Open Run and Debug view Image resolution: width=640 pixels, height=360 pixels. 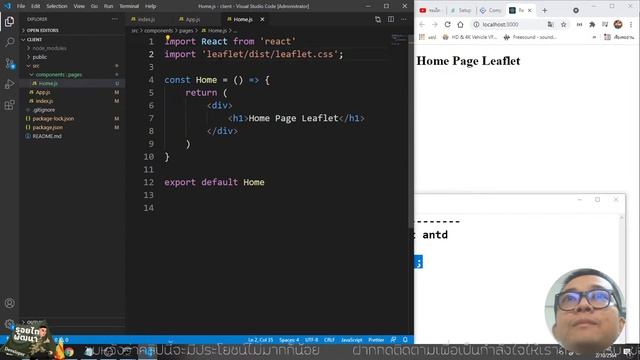[9, 84]
